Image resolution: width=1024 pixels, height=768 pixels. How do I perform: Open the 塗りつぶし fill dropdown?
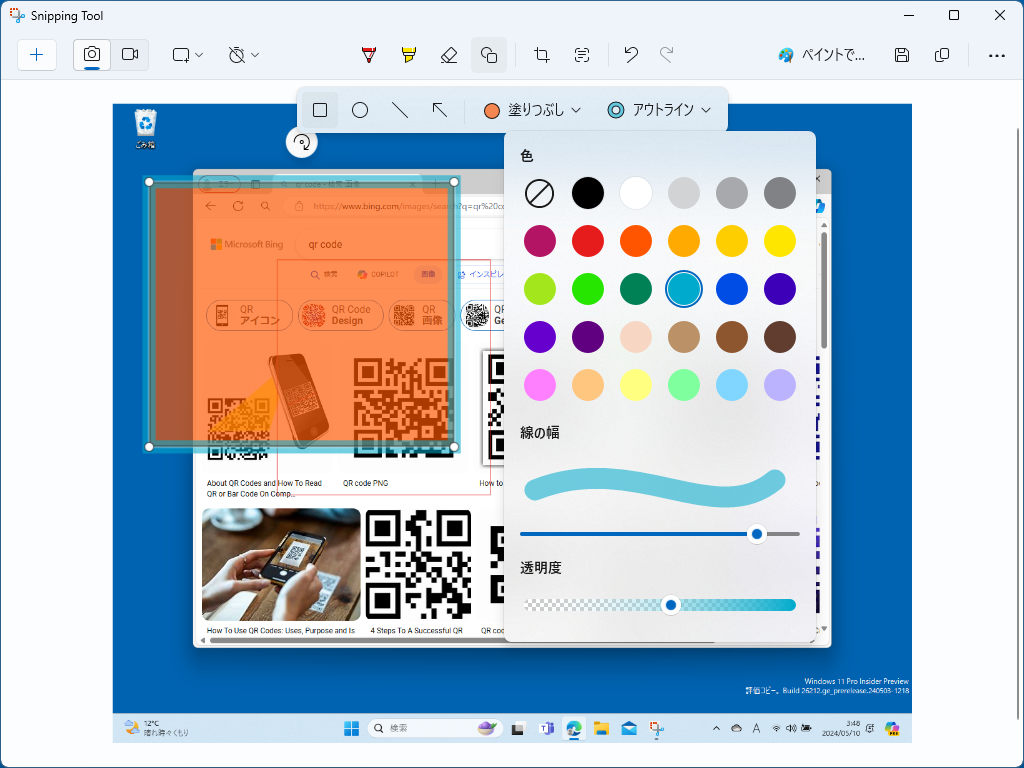(x=532, y=110)
